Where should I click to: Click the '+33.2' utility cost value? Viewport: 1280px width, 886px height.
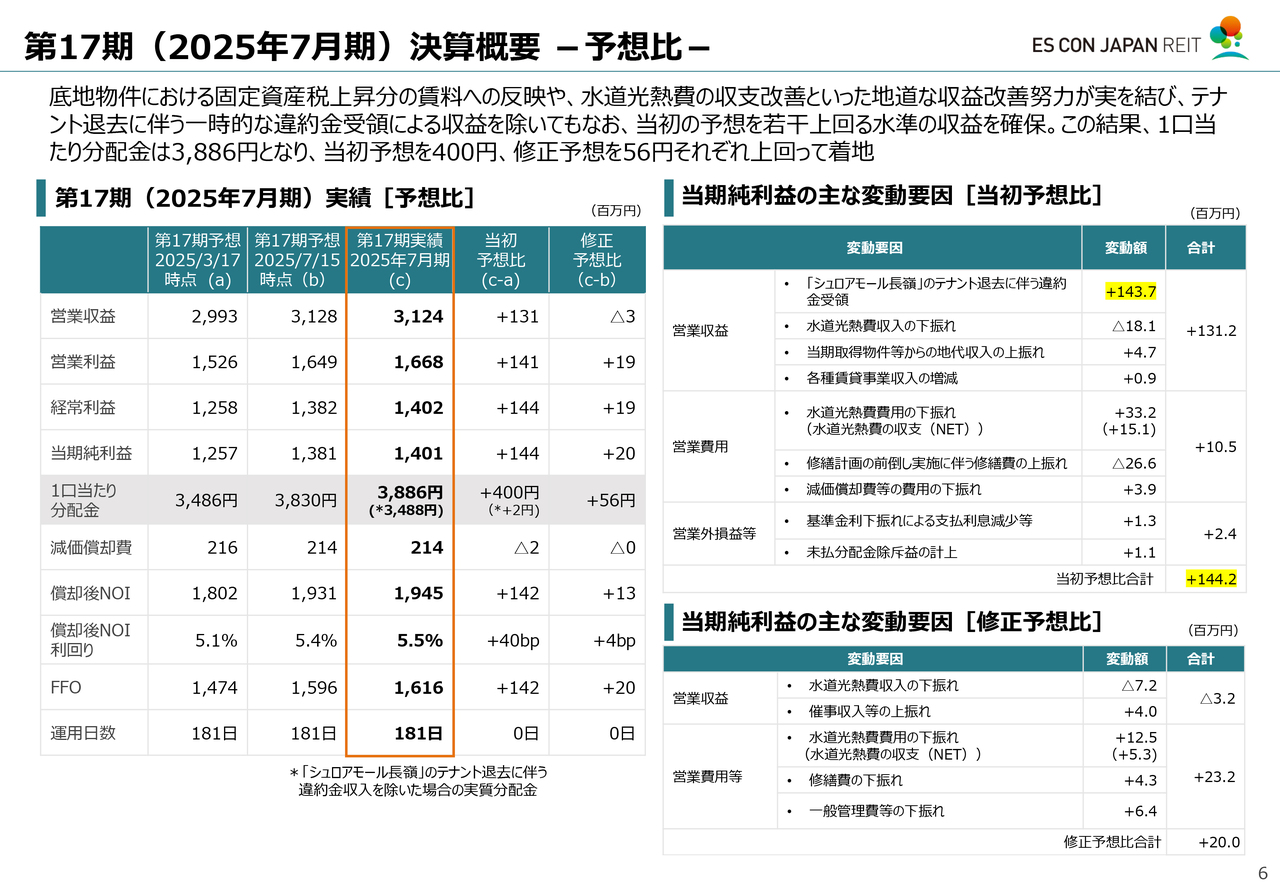coord(1135,412)
